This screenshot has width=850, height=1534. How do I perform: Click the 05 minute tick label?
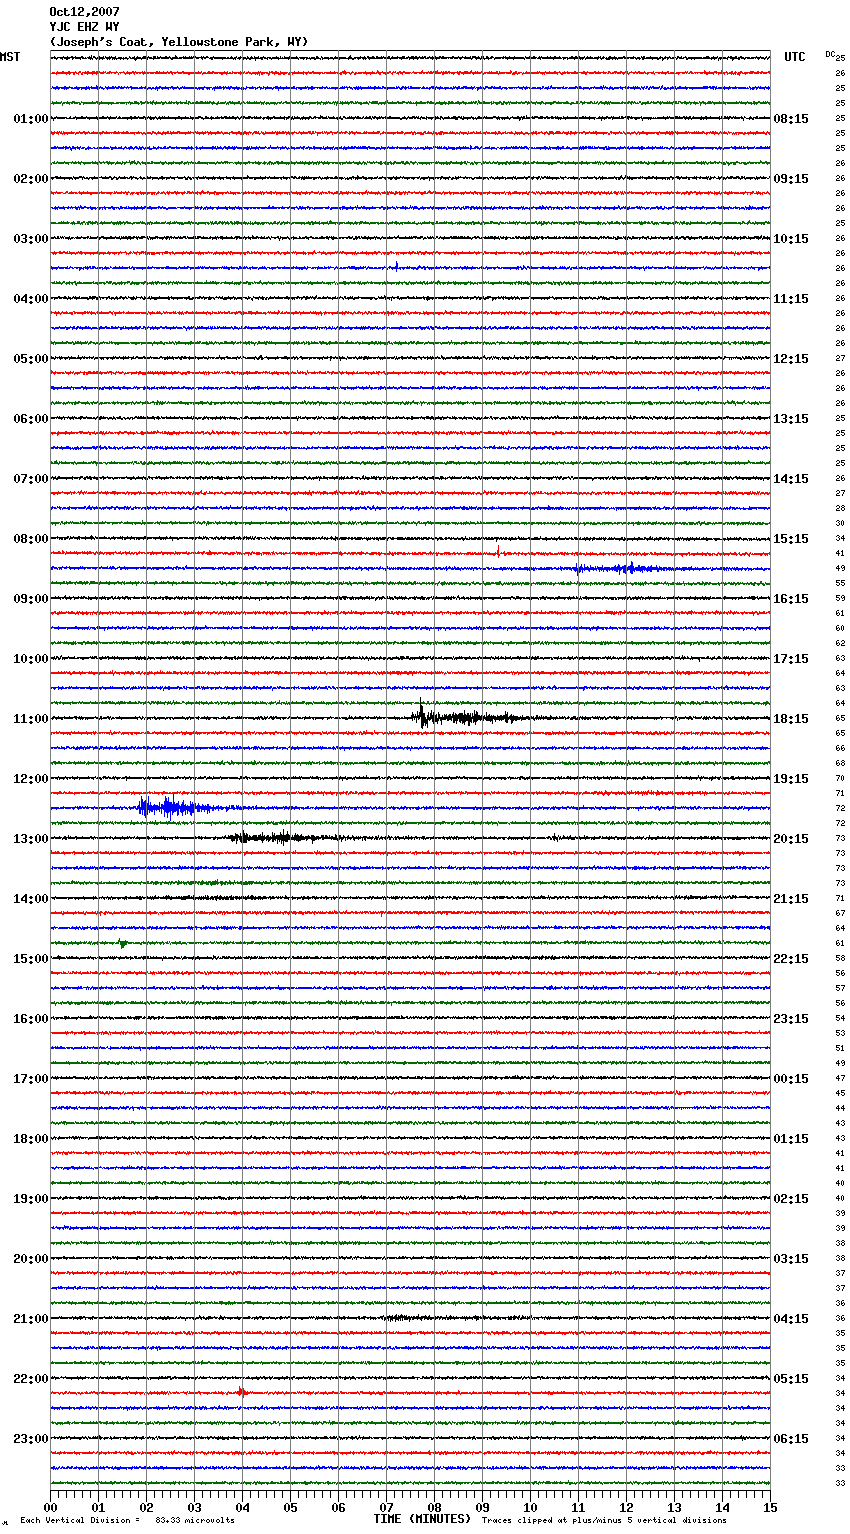(290, 1507)
